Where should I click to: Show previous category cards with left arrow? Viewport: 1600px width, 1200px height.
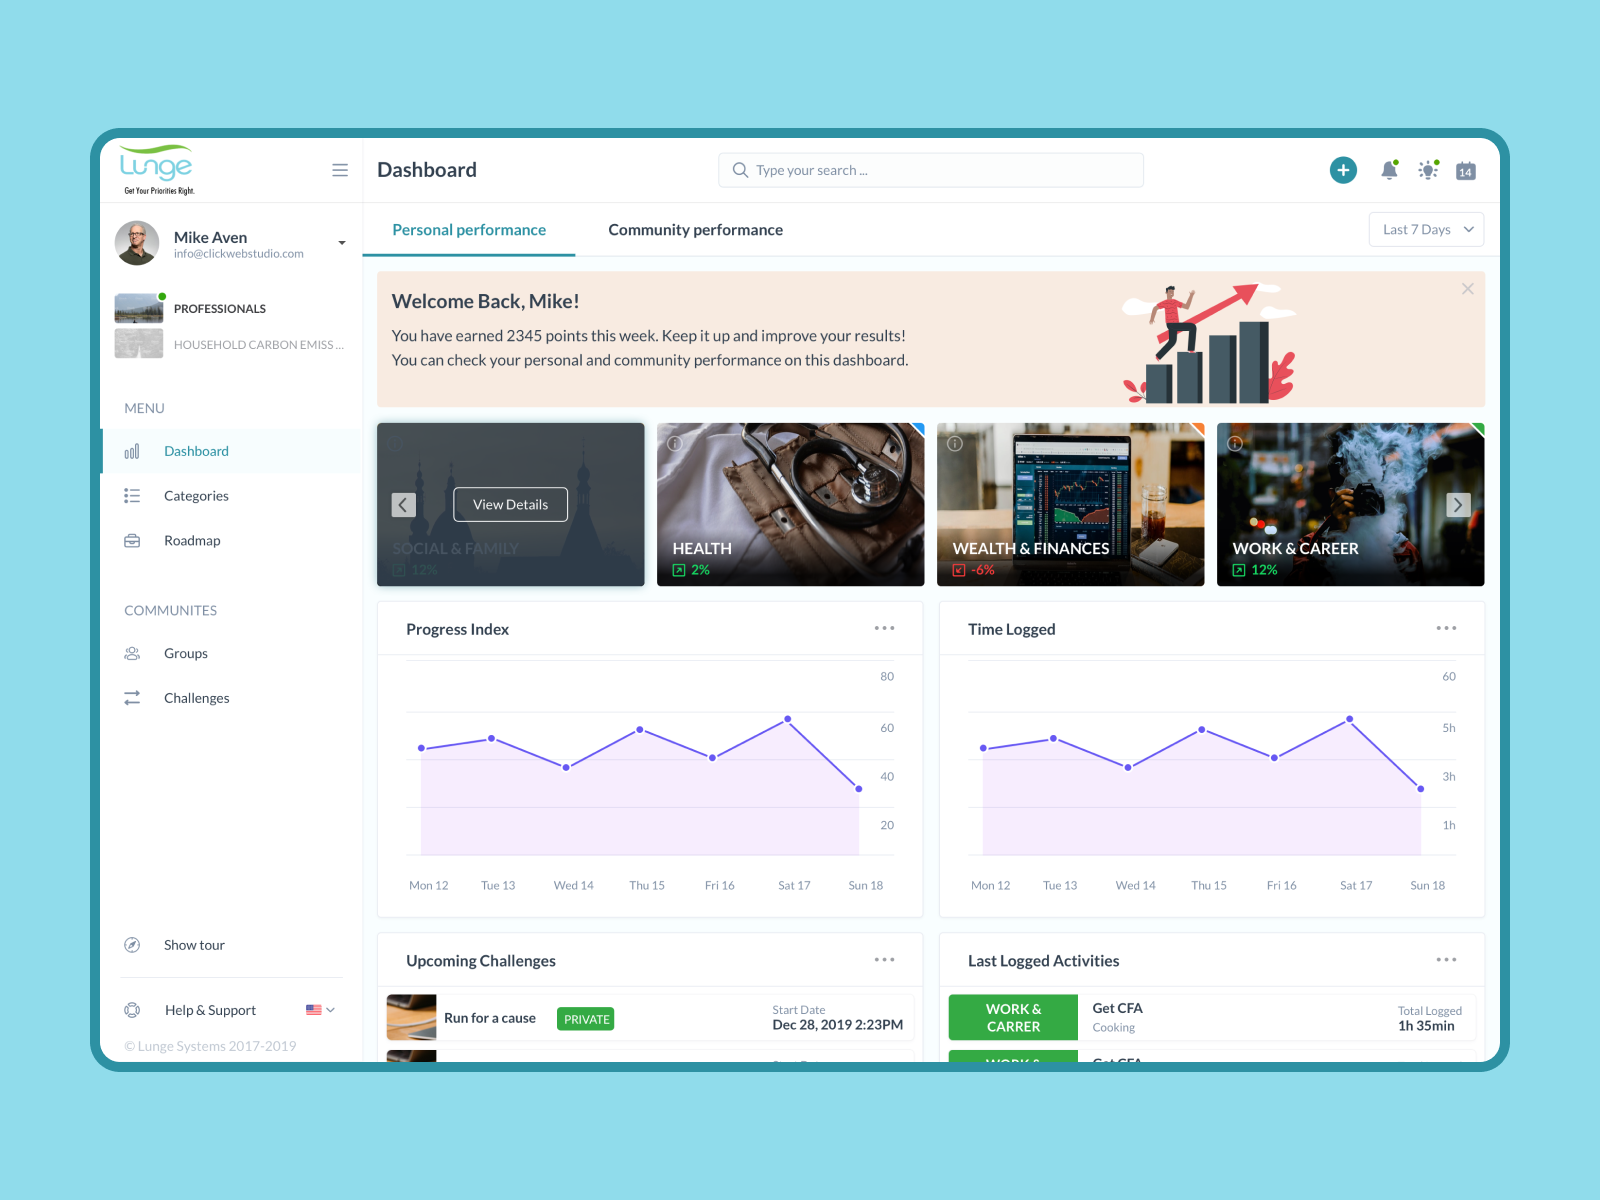403,505
